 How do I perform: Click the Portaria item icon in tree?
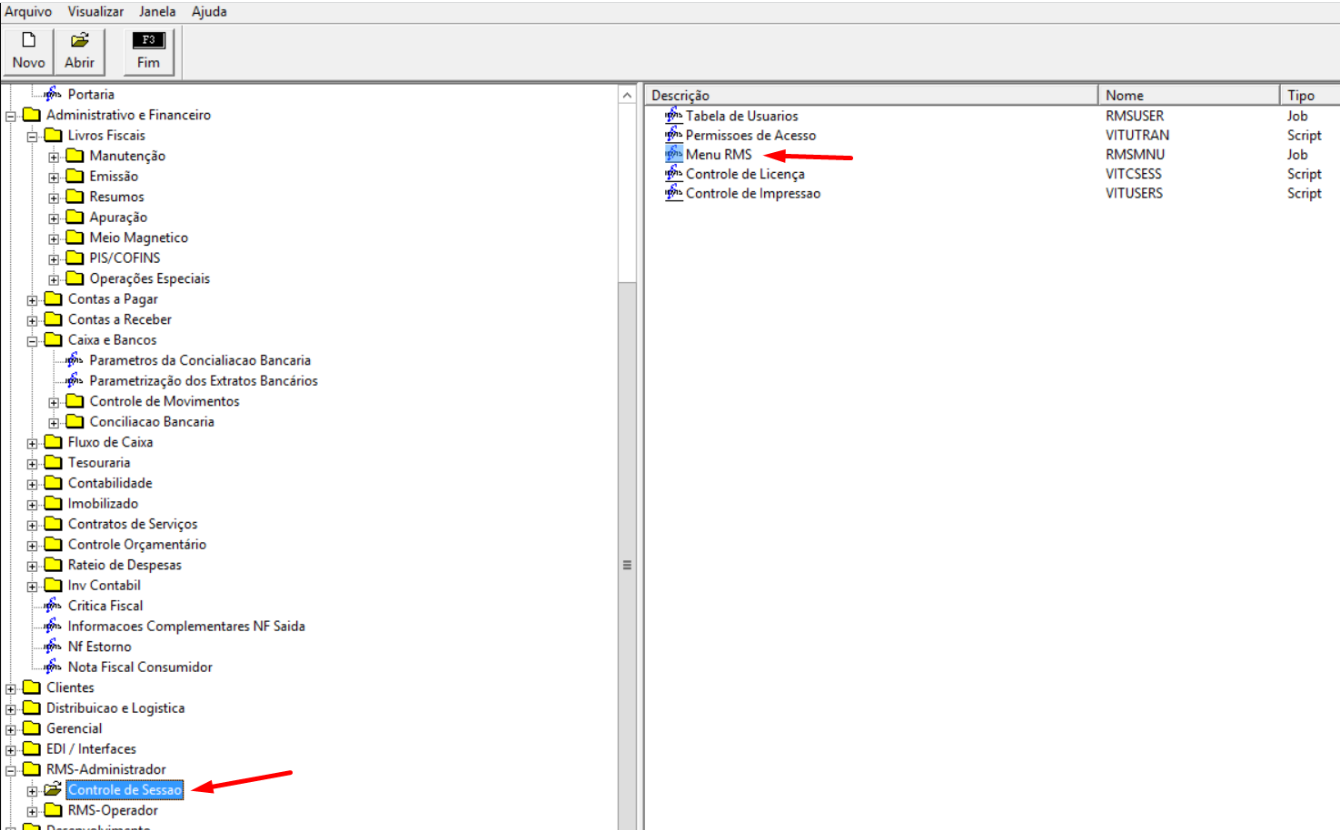[x=54, y=94]
